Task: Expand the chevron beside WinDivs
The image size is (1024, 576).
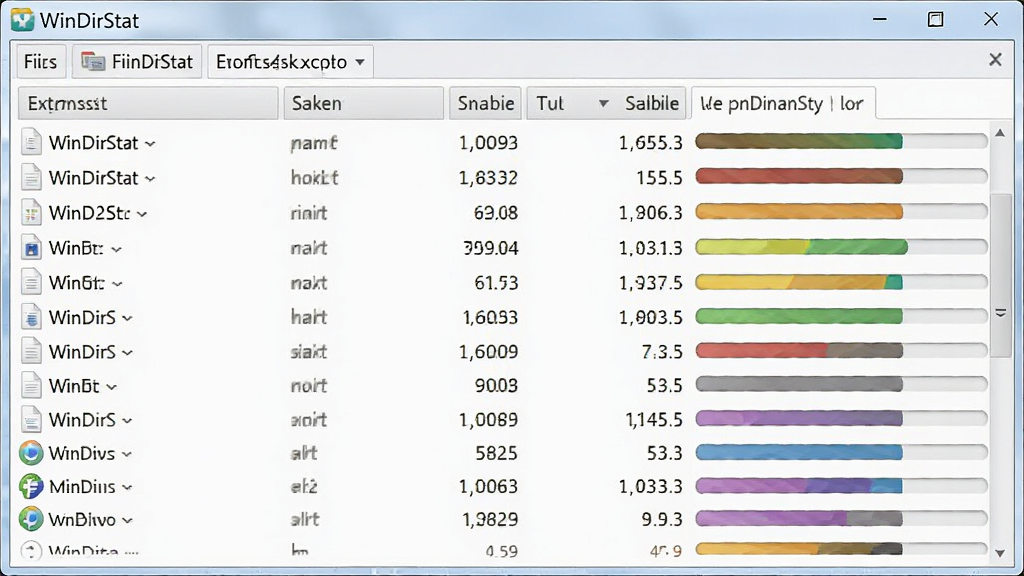Action: pyautogui.click(x=127, y=455)
